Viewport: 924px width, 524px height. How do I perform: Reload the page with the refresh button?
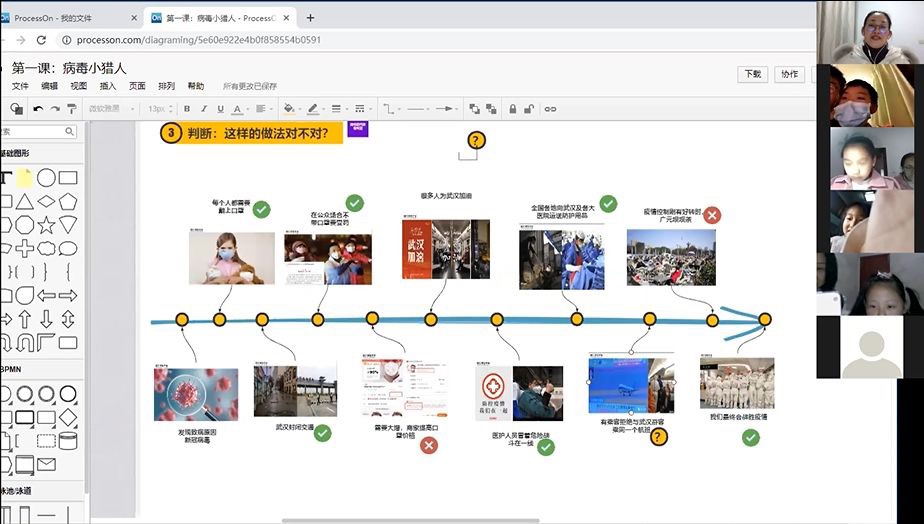[41, 40]
